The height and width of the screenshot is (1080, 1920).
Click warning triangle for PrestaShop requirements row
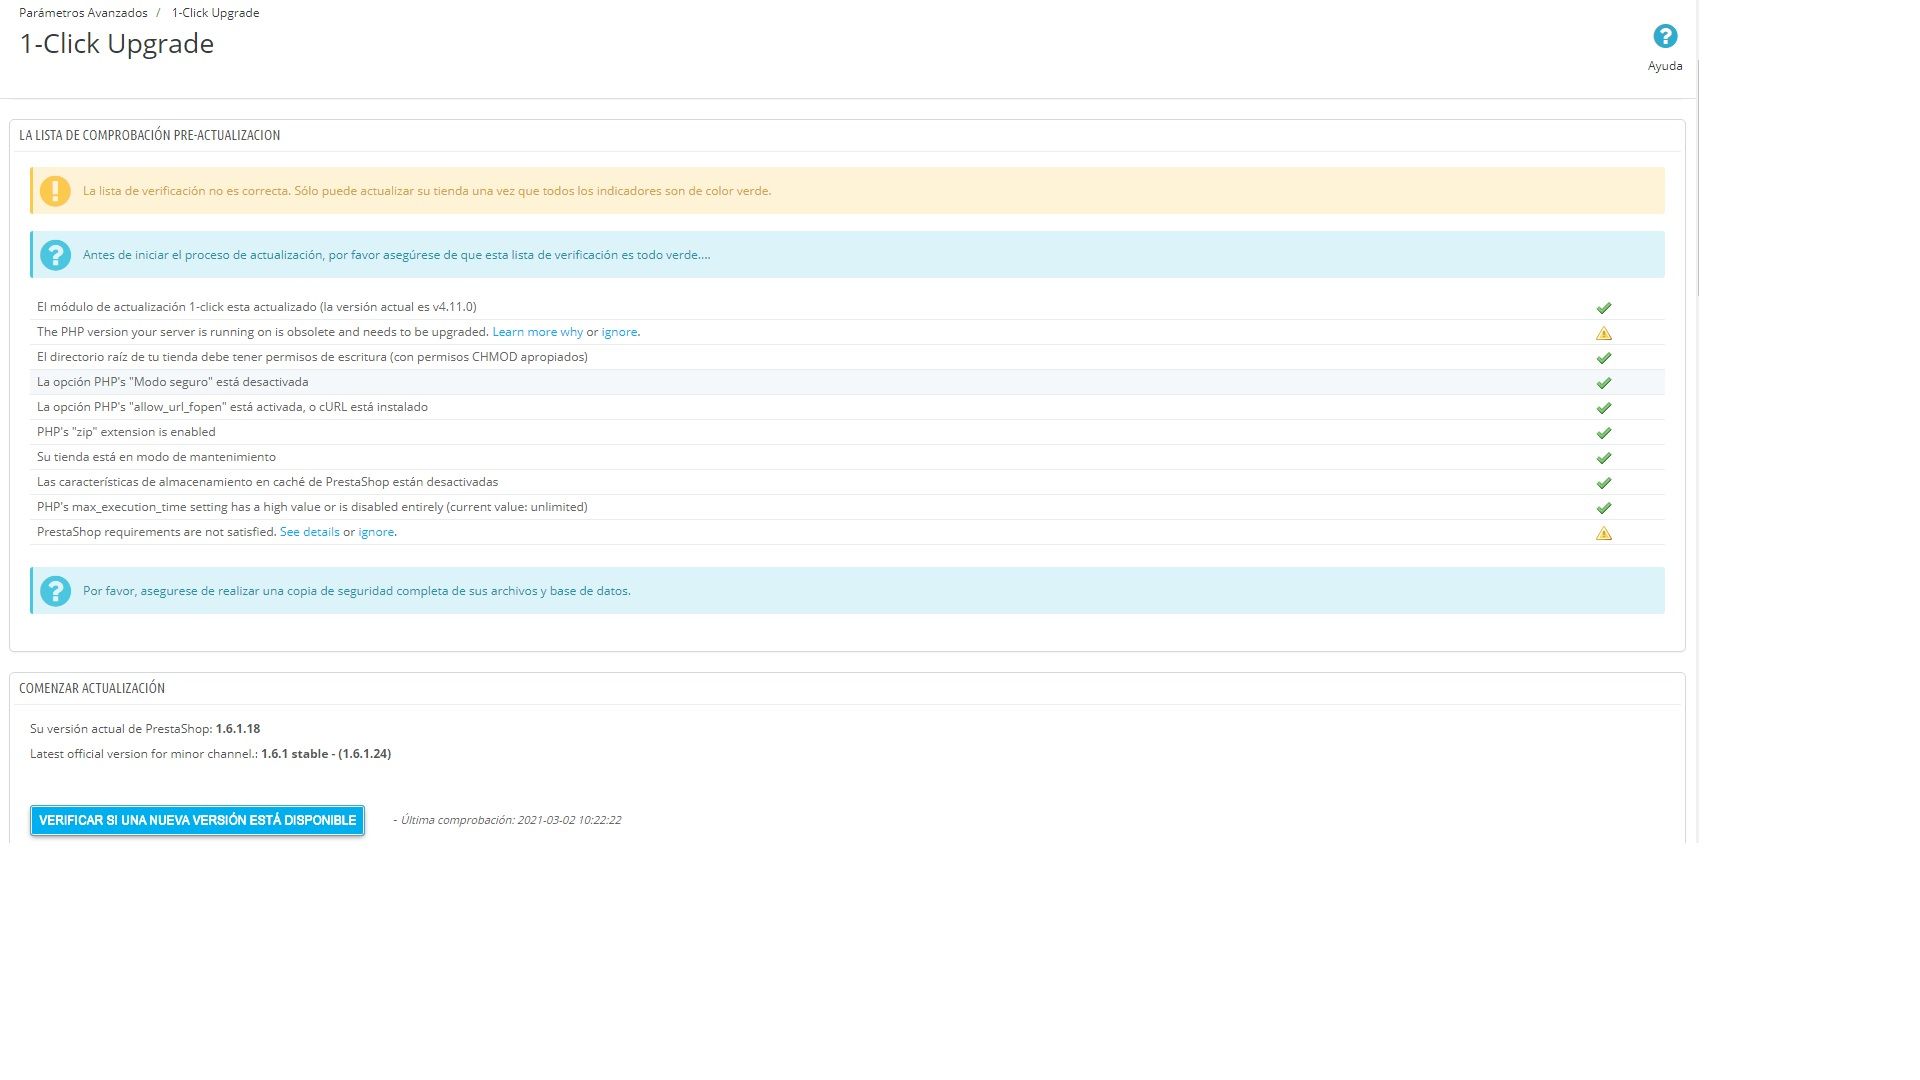1604,533
